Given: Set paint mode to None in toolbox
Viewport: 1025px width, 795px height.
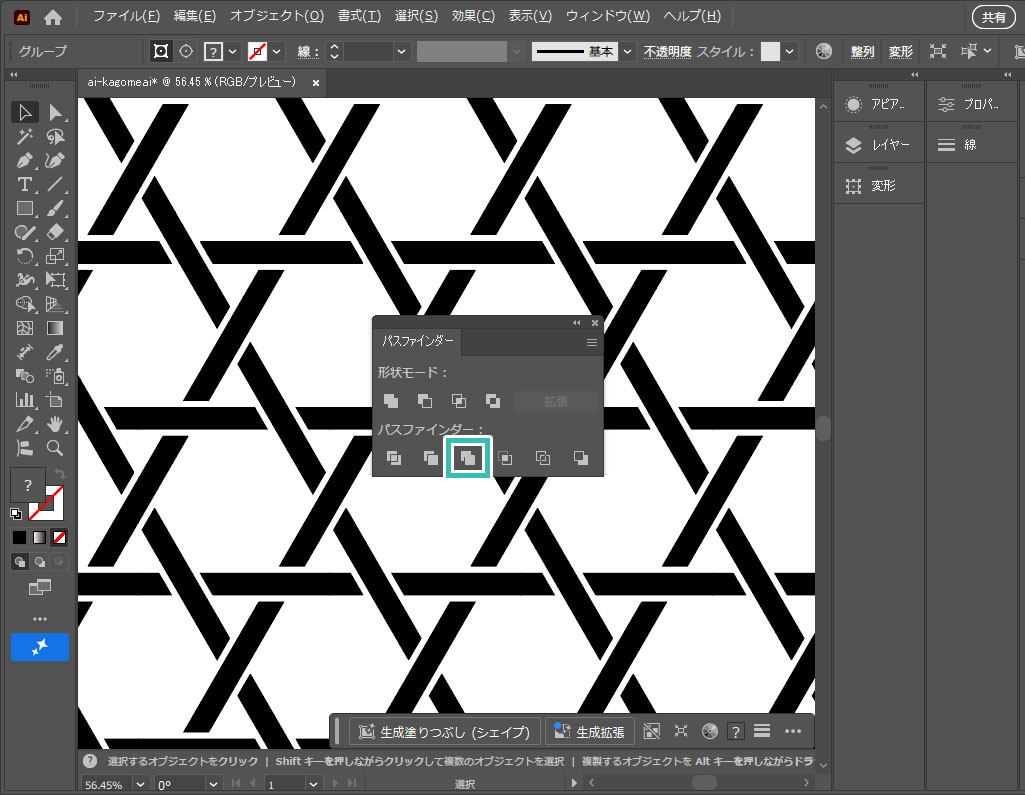Looking at the screenshot, I should 59,537.
